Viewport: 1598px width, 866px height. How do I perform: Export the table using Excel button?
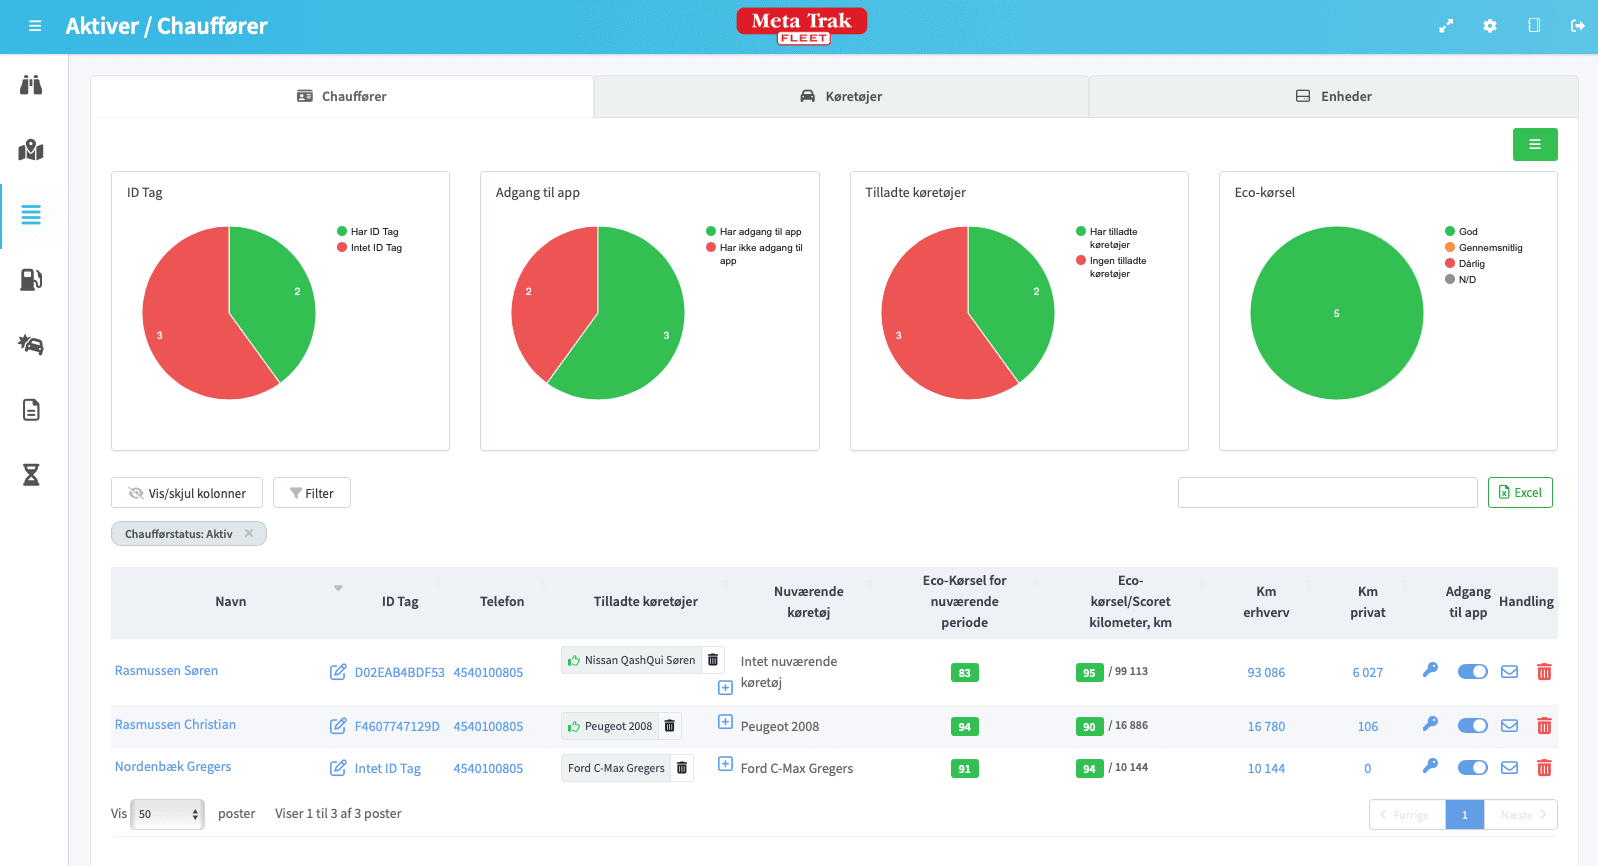[x=1520, y=493]
